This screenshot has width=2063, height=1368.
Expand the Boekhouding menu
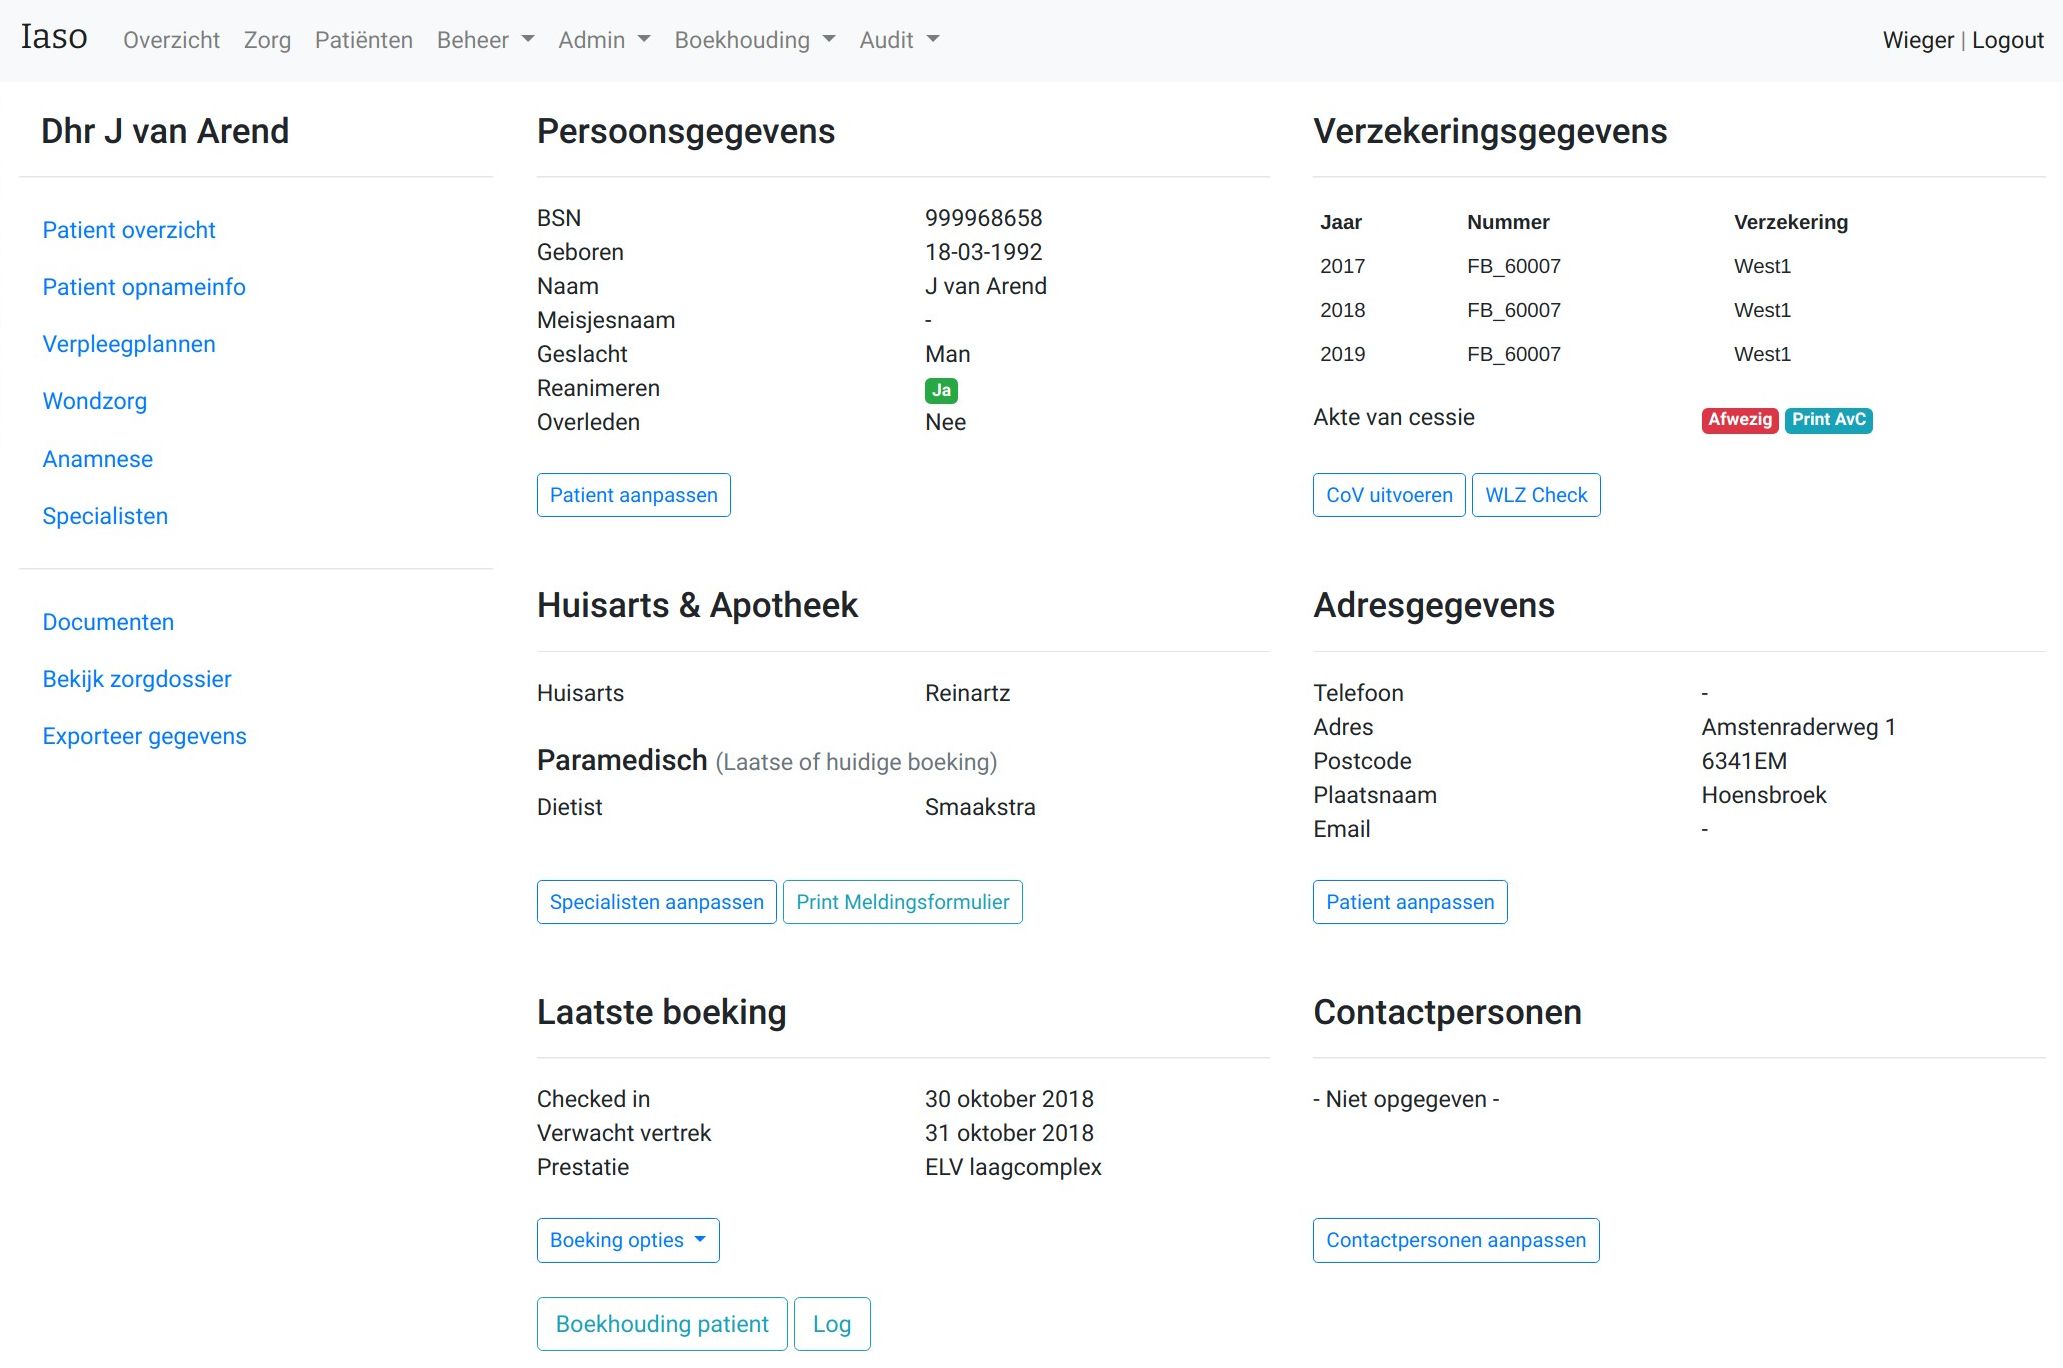tap(754, 40)
